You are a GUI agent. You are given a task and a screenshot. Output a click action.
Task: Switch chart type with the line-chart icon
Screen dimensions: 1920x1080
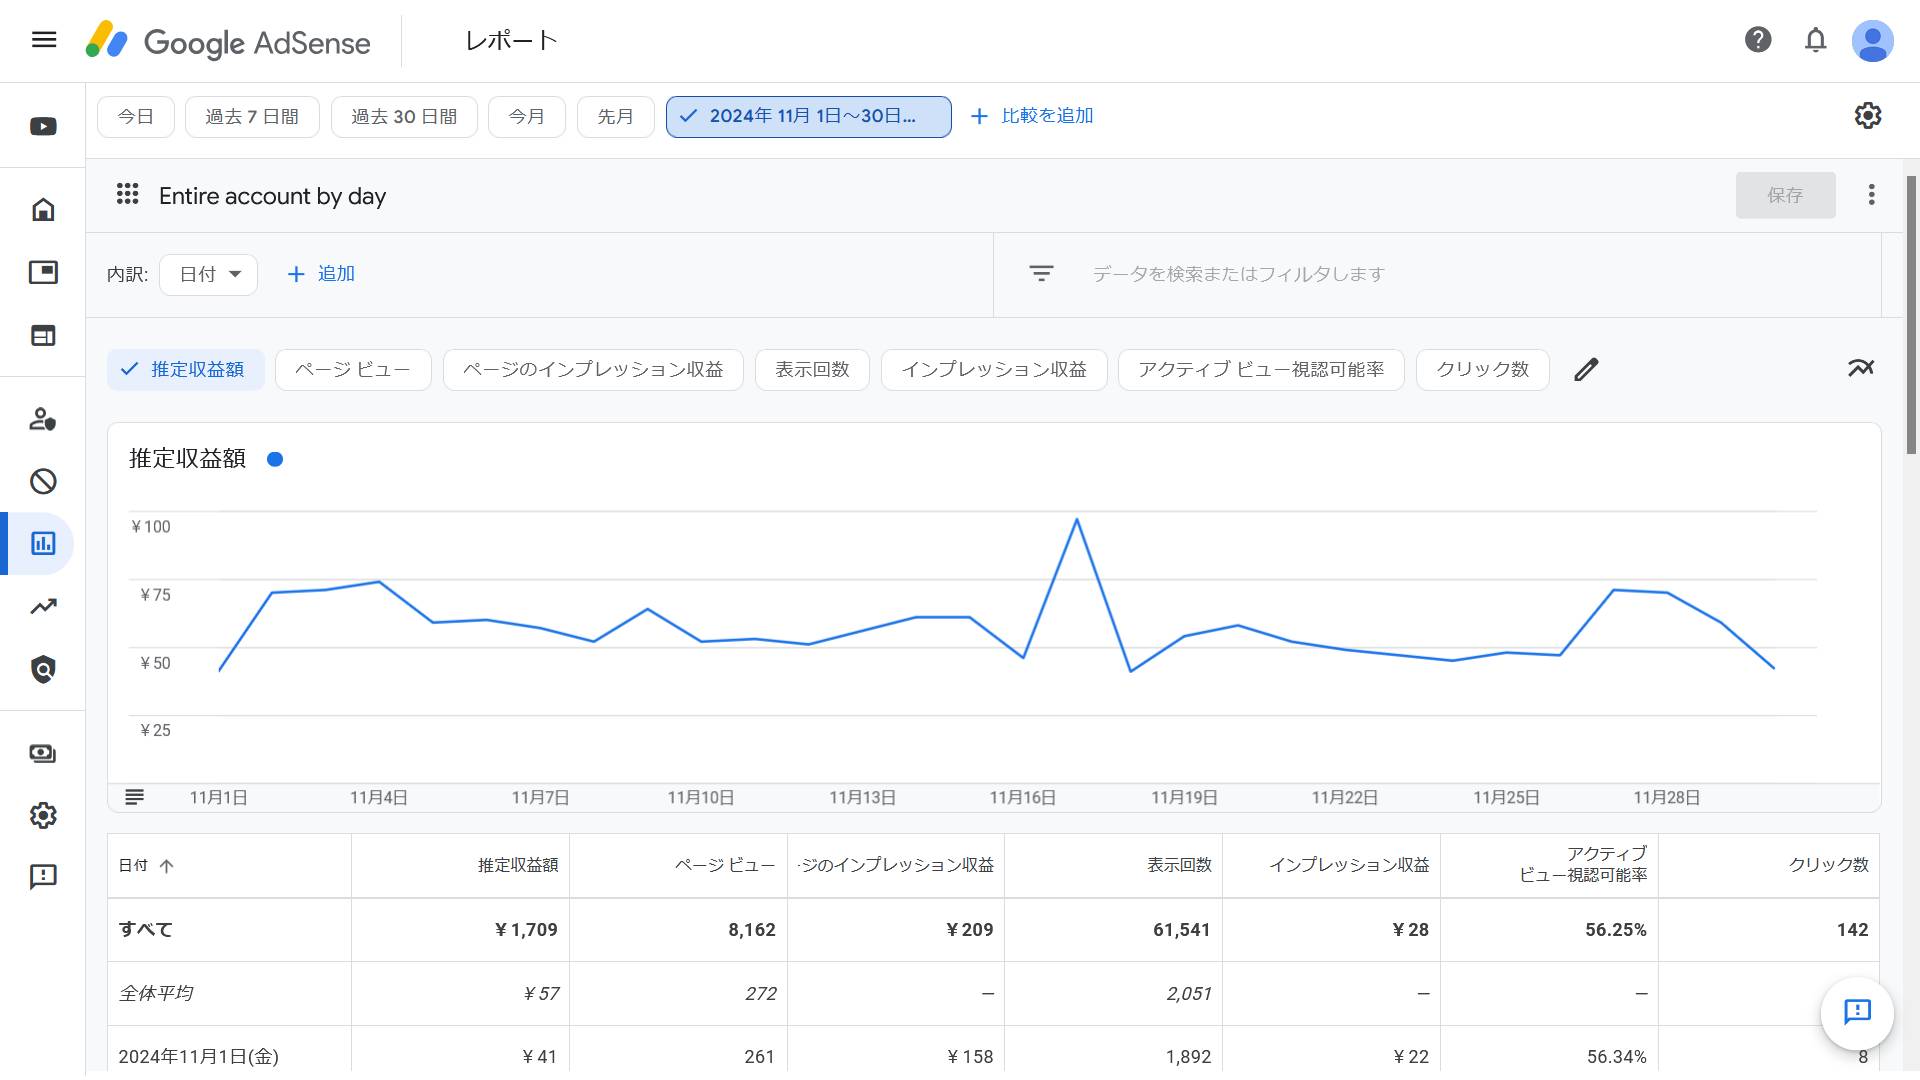point(1861,368)
